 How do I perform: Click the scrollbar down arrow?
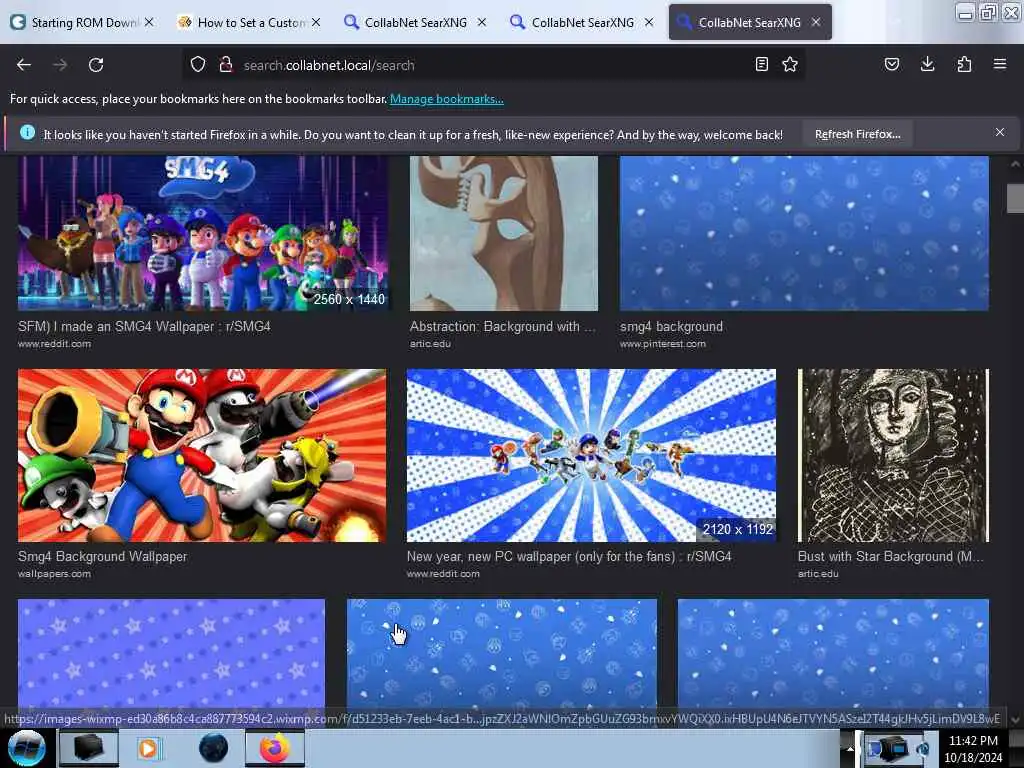(x=1015, y=720)
